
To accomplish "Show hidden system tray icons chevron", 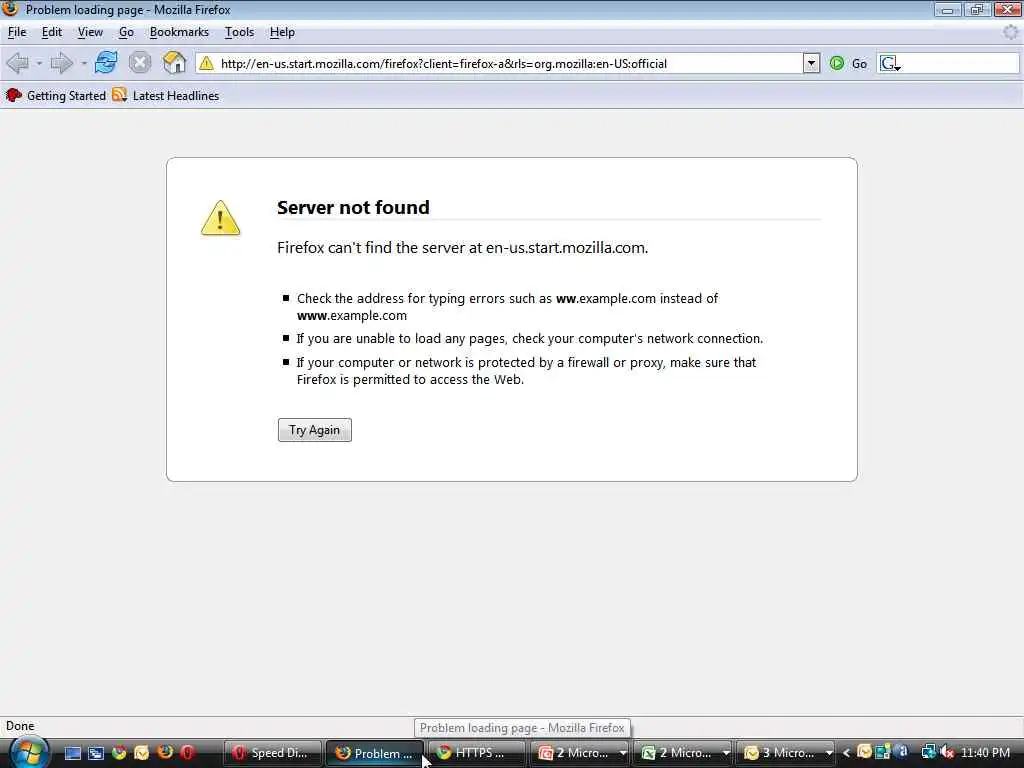I will (x=846, y=753).
